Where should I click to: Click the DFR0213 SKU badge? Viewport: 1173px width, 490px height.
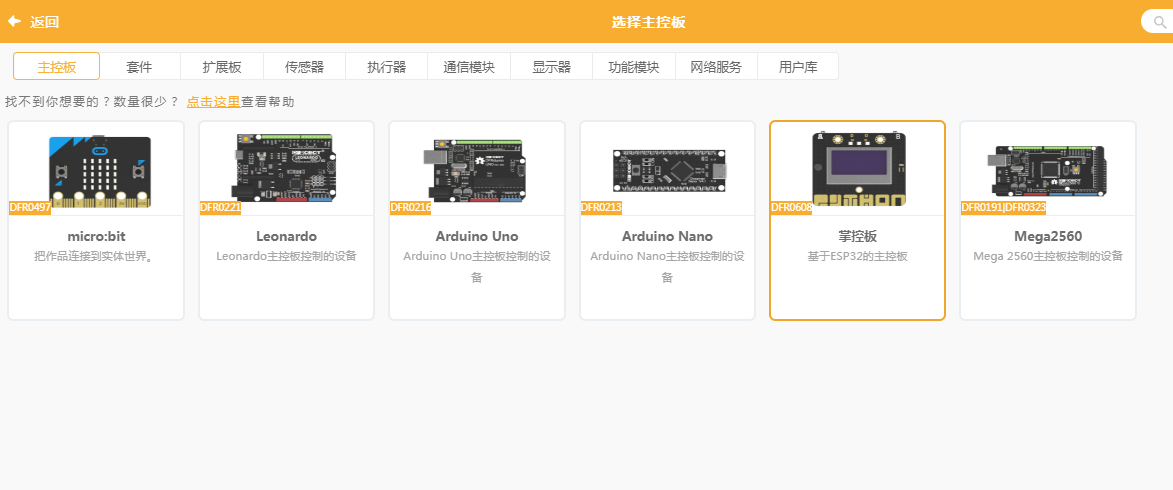[601, 207]
